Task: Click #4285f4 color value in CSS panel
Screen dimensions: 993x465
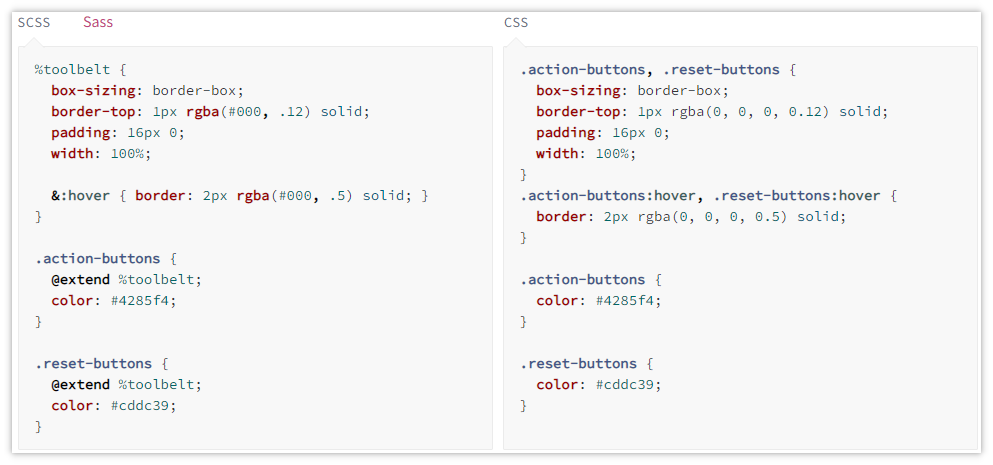Action: point(629,301)
